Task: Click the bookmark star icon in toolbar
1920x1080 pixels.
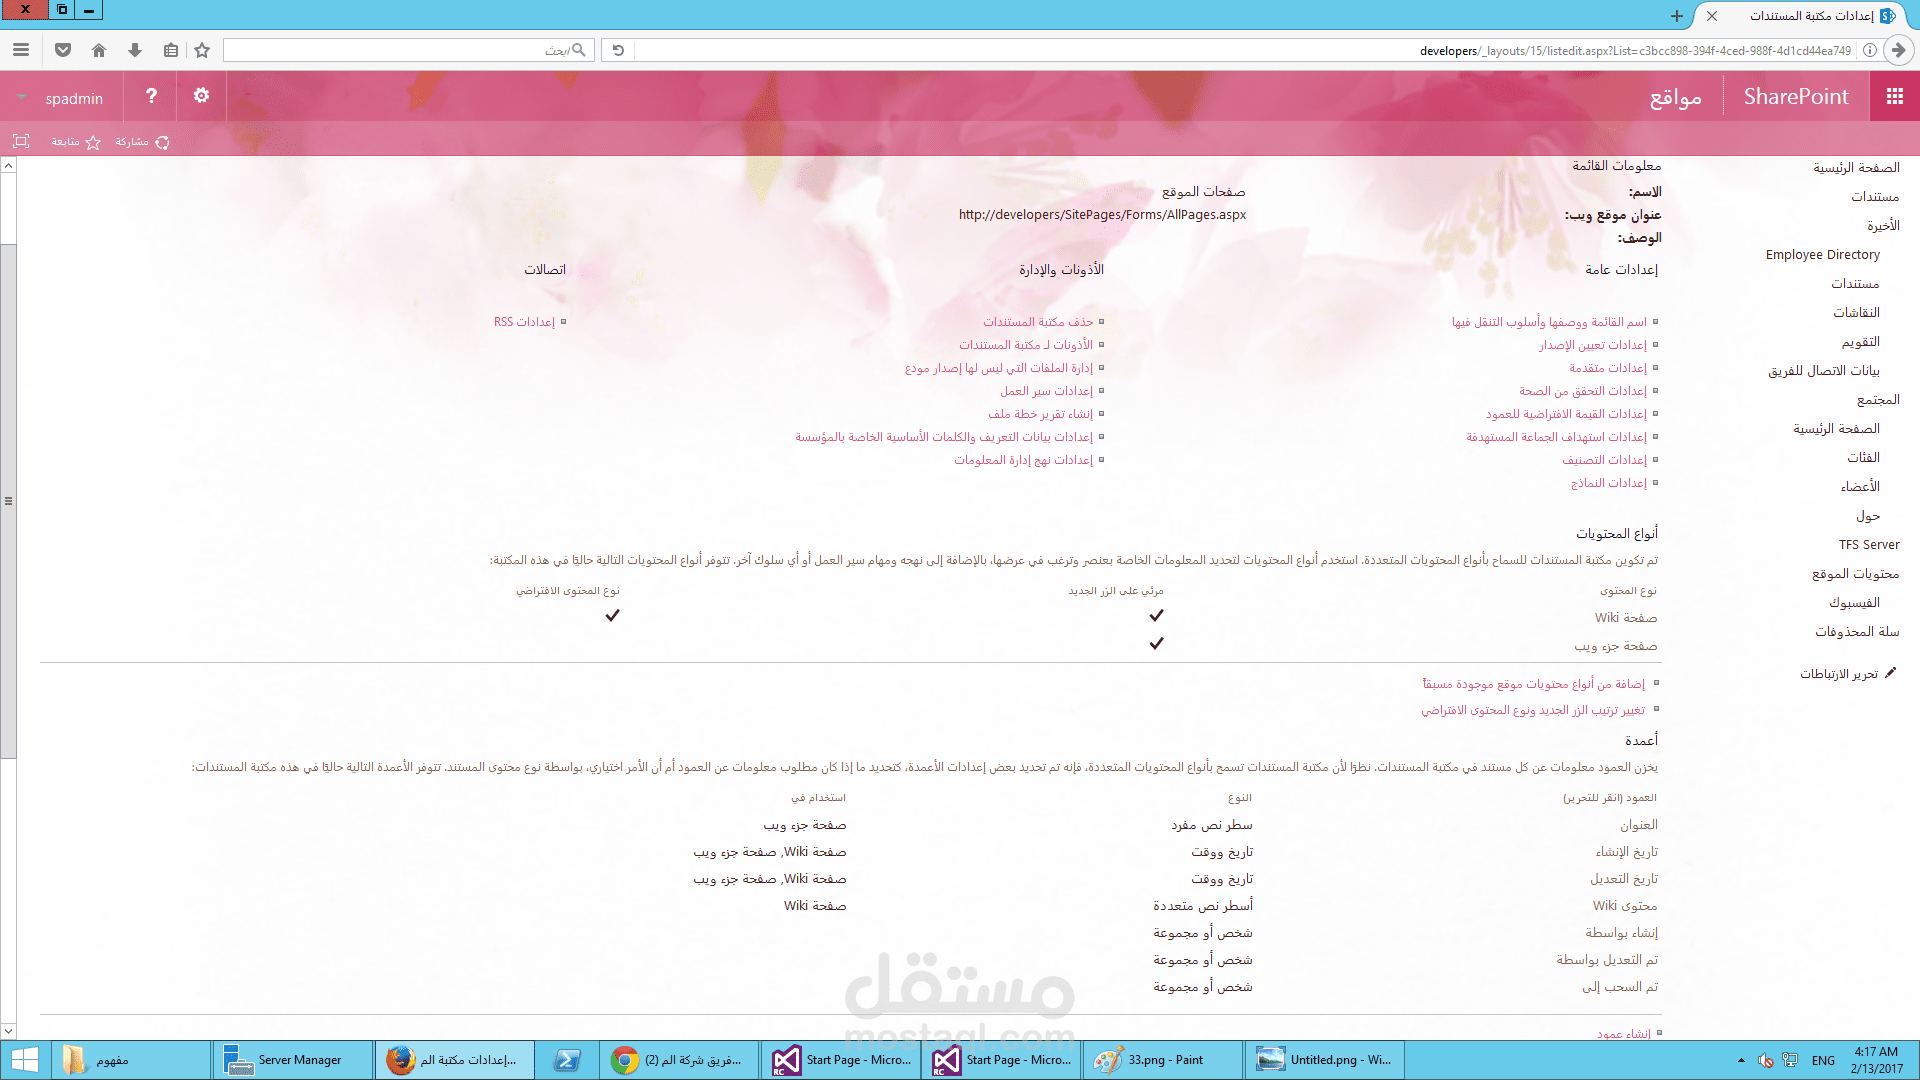Action: pos(202,50)
